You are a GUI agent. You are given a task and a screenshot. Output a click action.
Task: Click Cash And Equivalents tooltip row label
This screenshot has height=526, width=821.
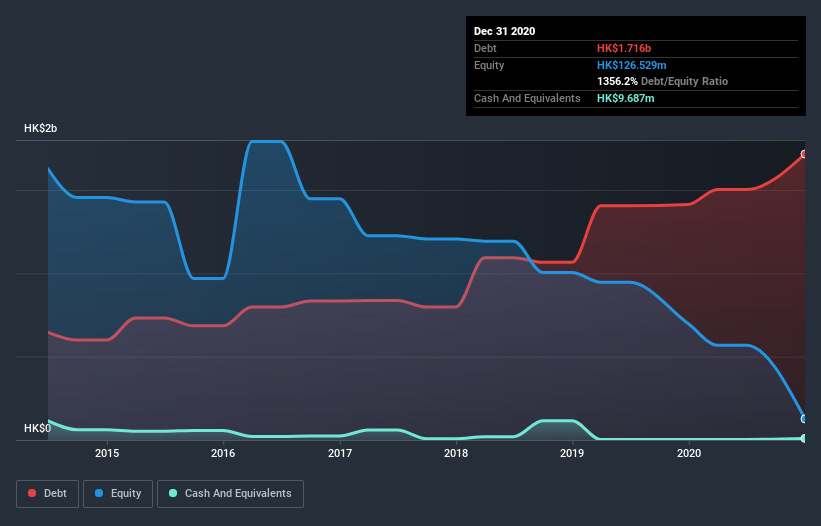click(527, 98)
